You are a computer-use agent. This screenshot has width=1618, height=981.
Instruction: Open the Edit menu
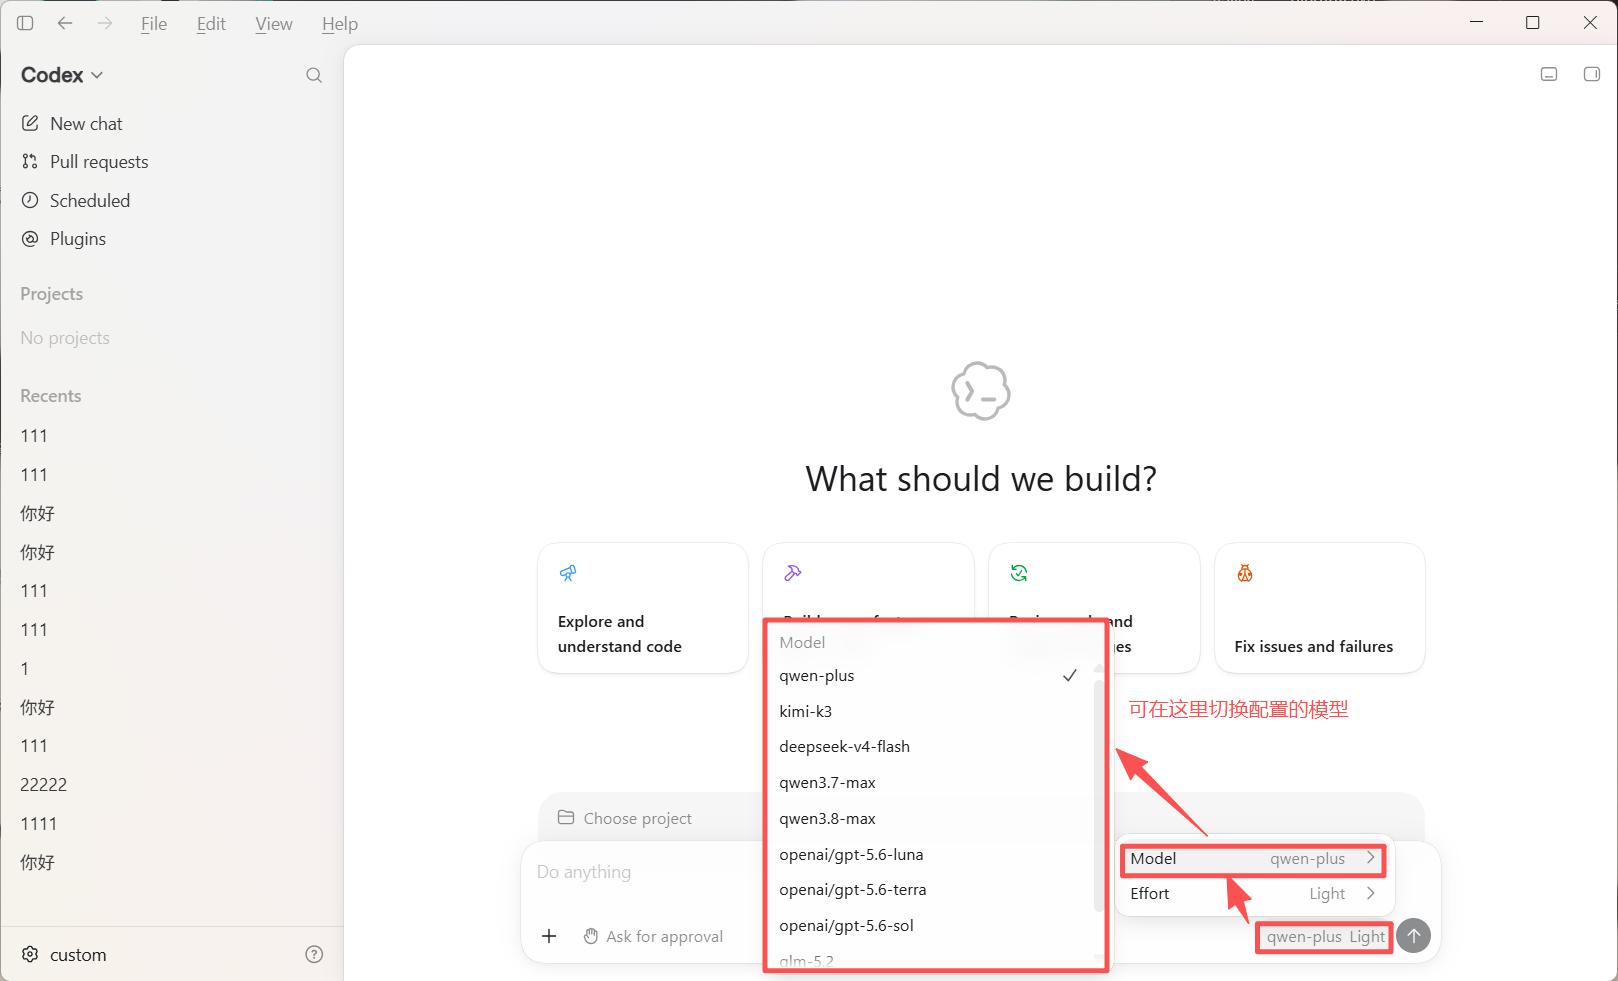click(x=211, y=24)
